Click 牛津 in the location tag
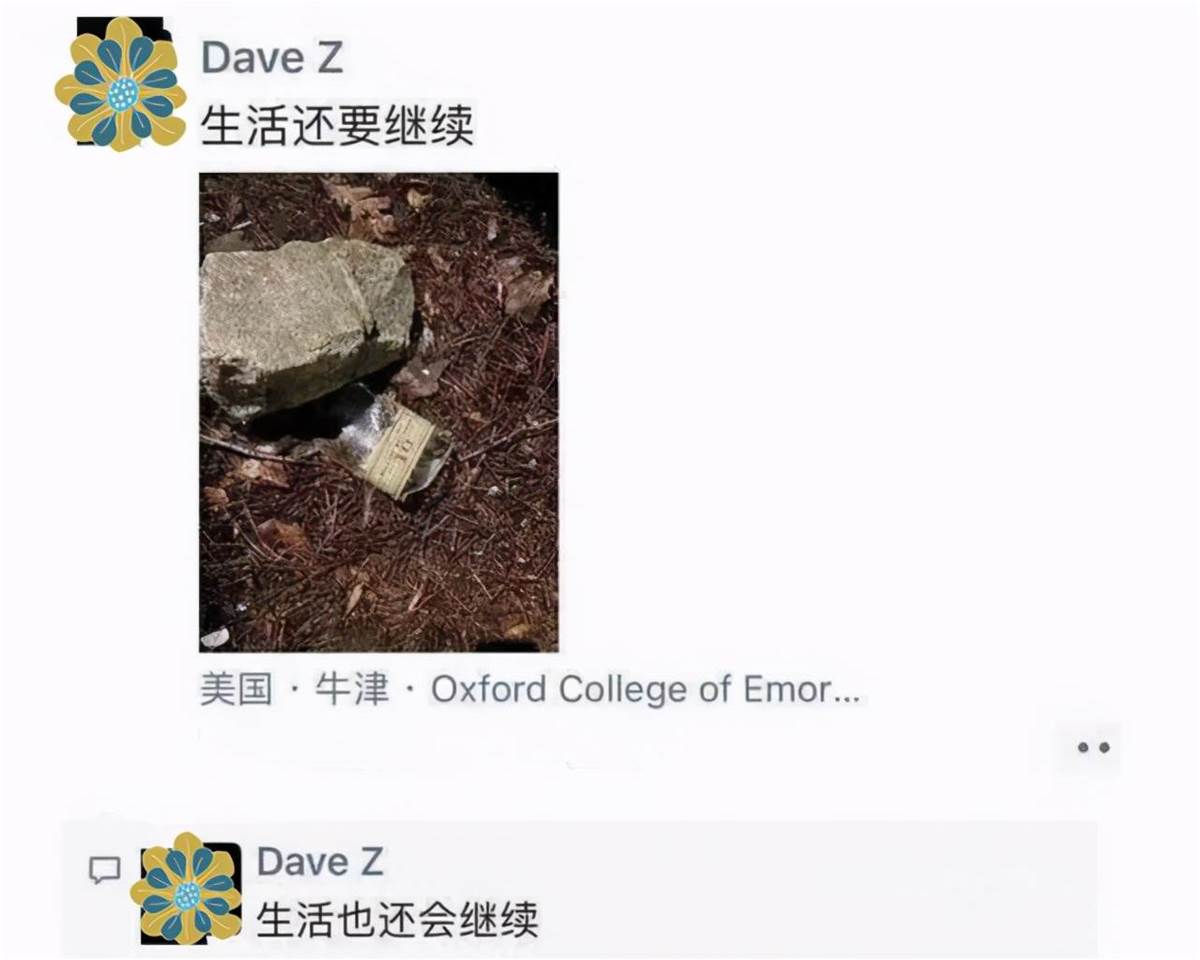The image size is (1200, 960). (352, 690)
